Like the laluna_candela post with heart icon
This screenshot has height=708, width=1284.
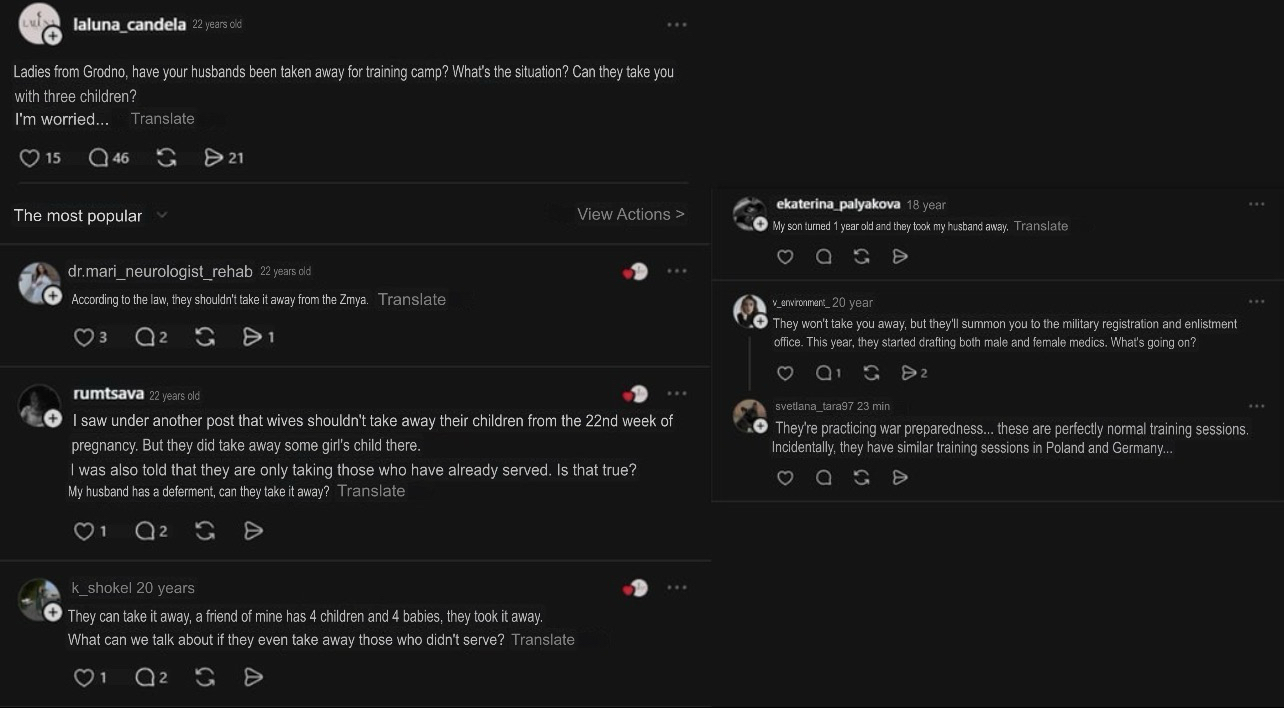coord(30,158)
